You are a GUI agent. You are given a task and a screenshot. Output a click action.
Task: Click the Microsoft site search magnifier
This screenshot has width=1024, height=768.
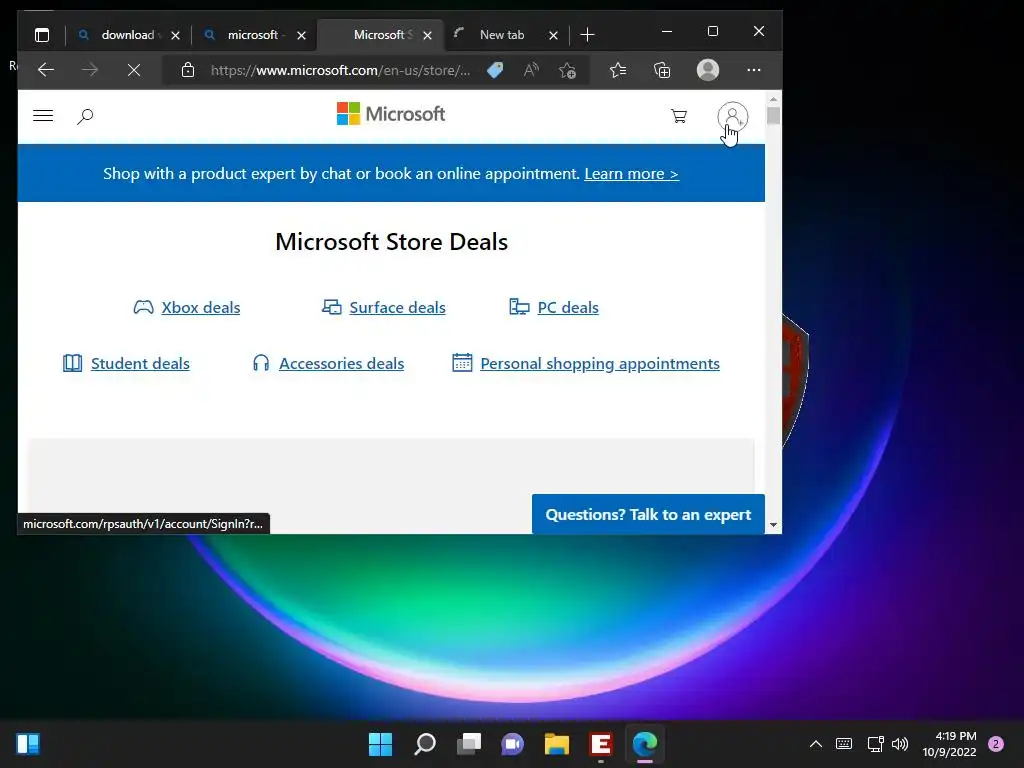[86, 116]
